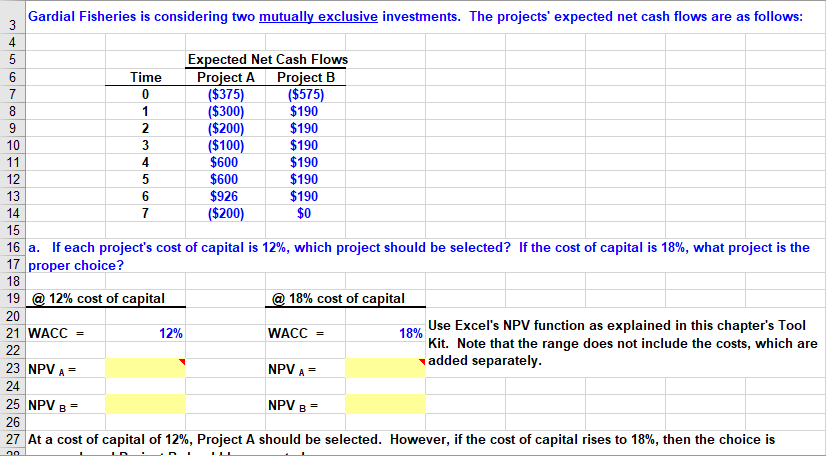Click the 'WACC =' label under 12% section
826x456 pixels.
[56, 333]
